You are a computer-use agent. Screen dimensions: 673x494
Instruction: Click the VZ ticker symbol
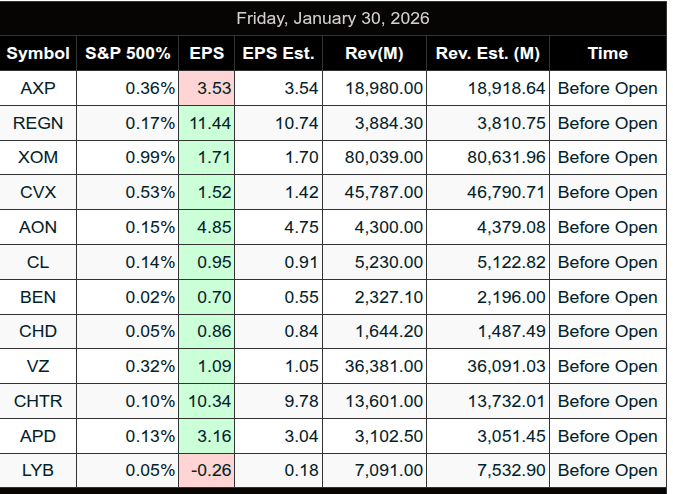[x=38, y=366]
